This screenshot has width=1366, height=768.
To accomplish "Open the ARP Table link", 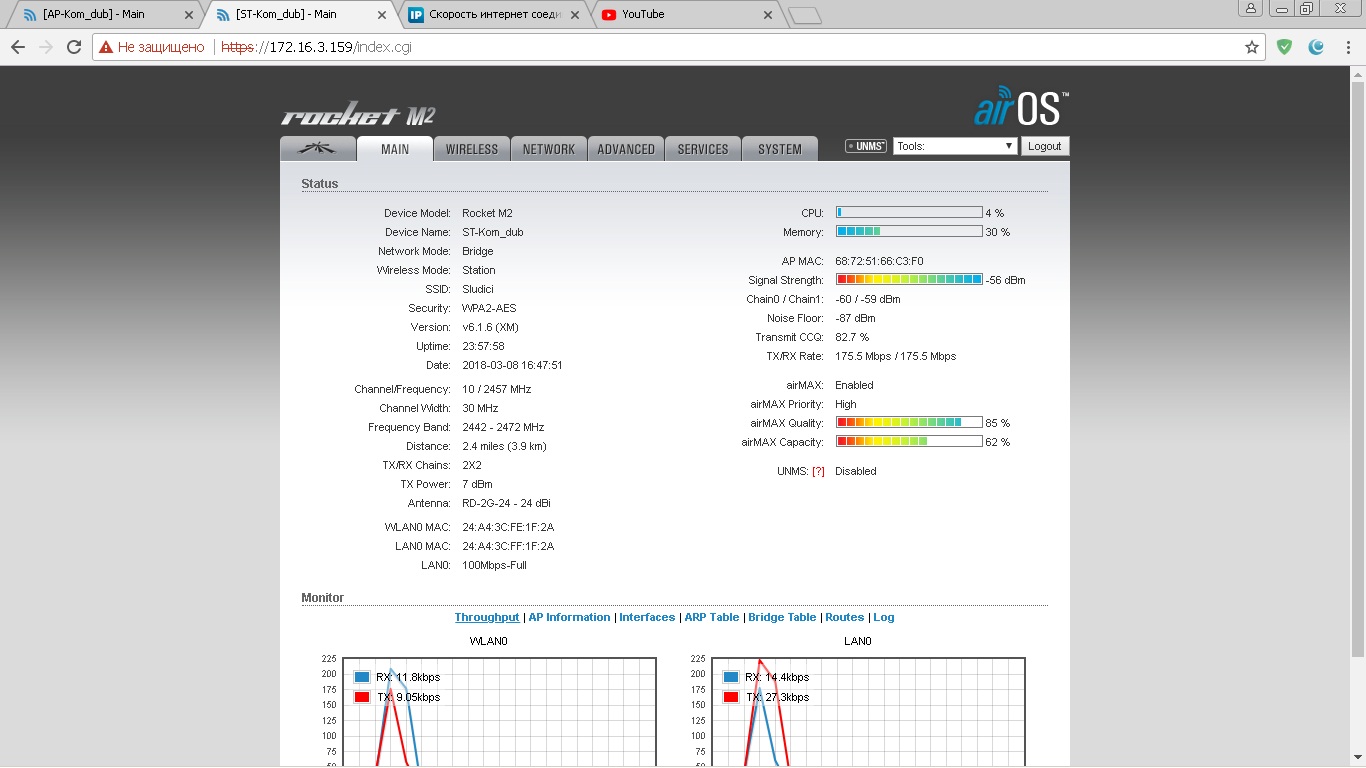I will (x=712, y=617).
